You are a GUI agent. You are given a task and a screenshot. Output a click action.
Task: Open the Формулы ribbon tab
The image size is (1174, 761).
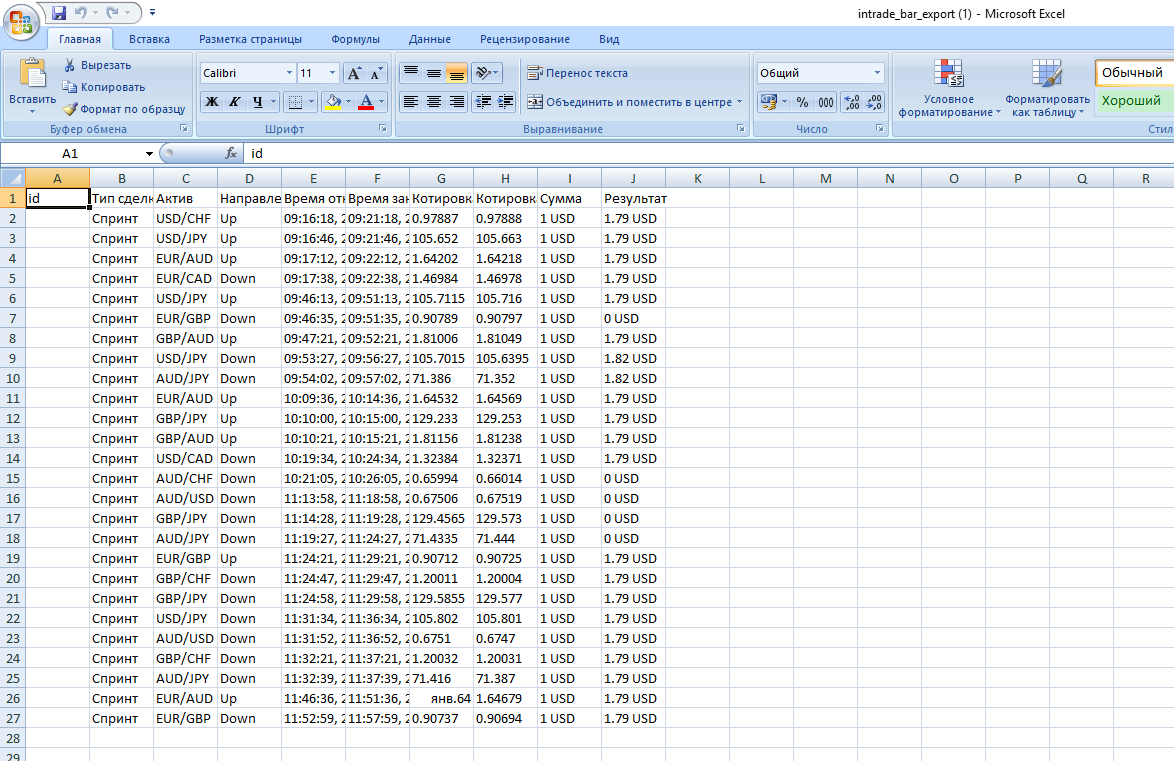click(x=356, y=39)
